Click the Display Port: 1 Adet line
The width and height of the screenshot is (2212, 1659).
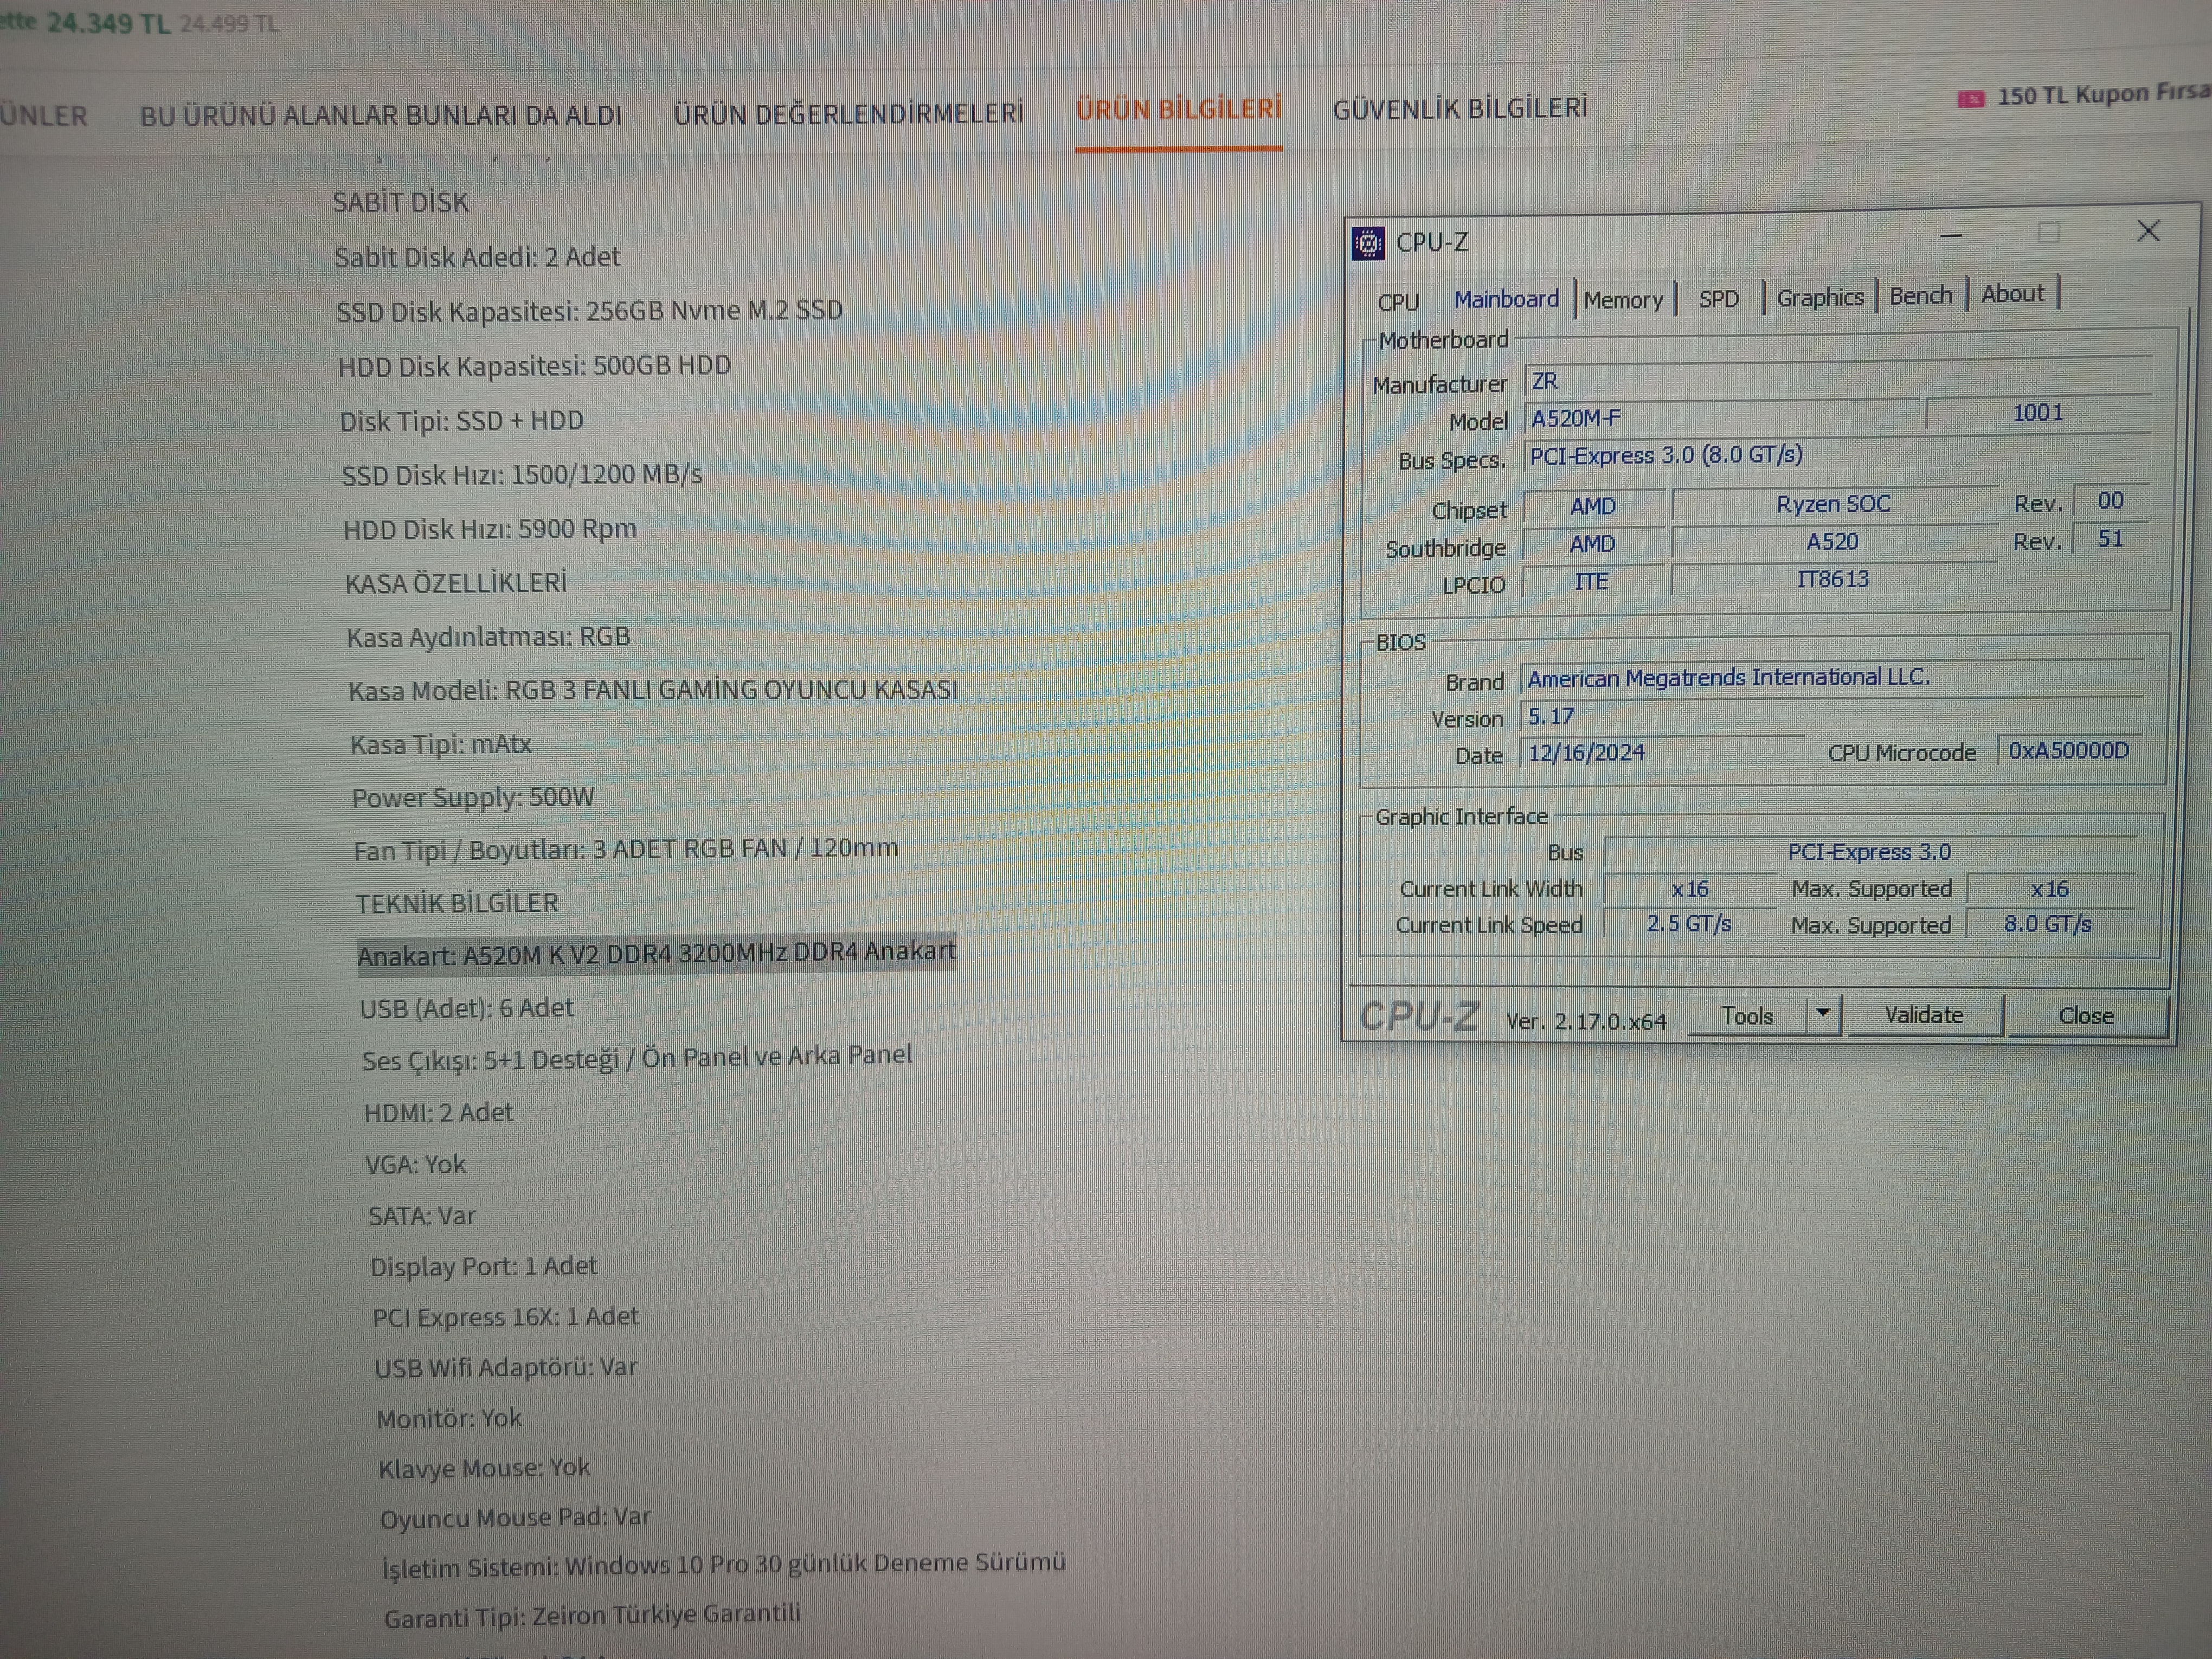tap(483, 1266)
